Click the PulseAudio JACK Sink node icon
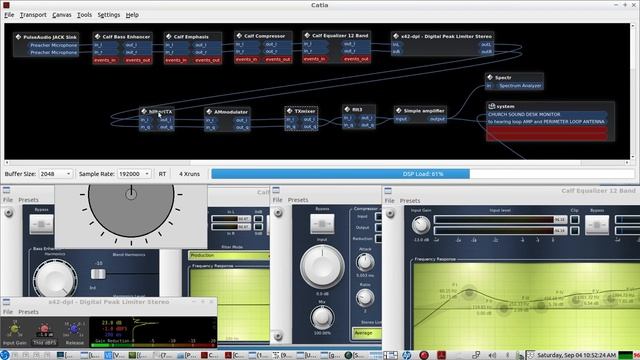 pos(18,37)
